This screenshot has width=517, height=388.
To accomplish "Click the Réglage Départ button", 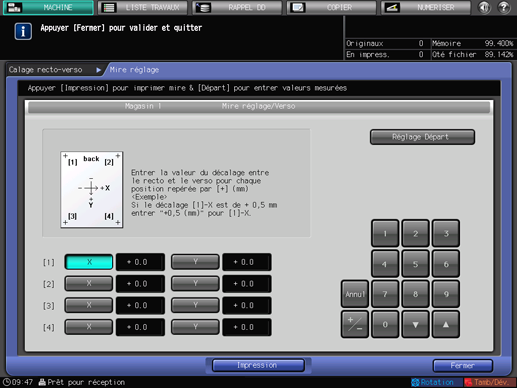I will click(x=422, y=137).
